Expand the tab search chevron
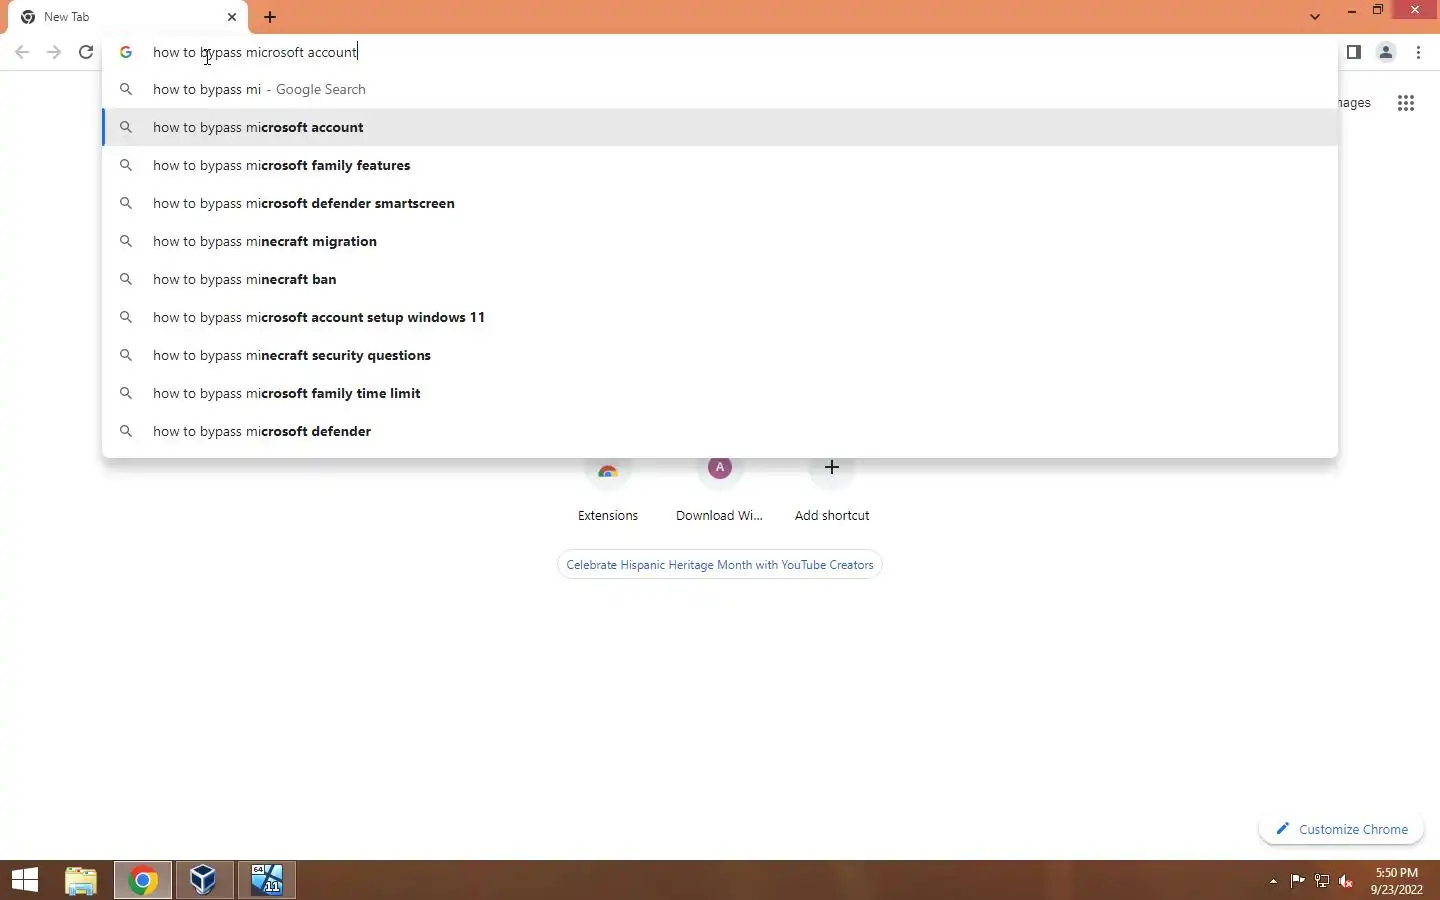This screenshot has width=1440, height=900. 1315,17
